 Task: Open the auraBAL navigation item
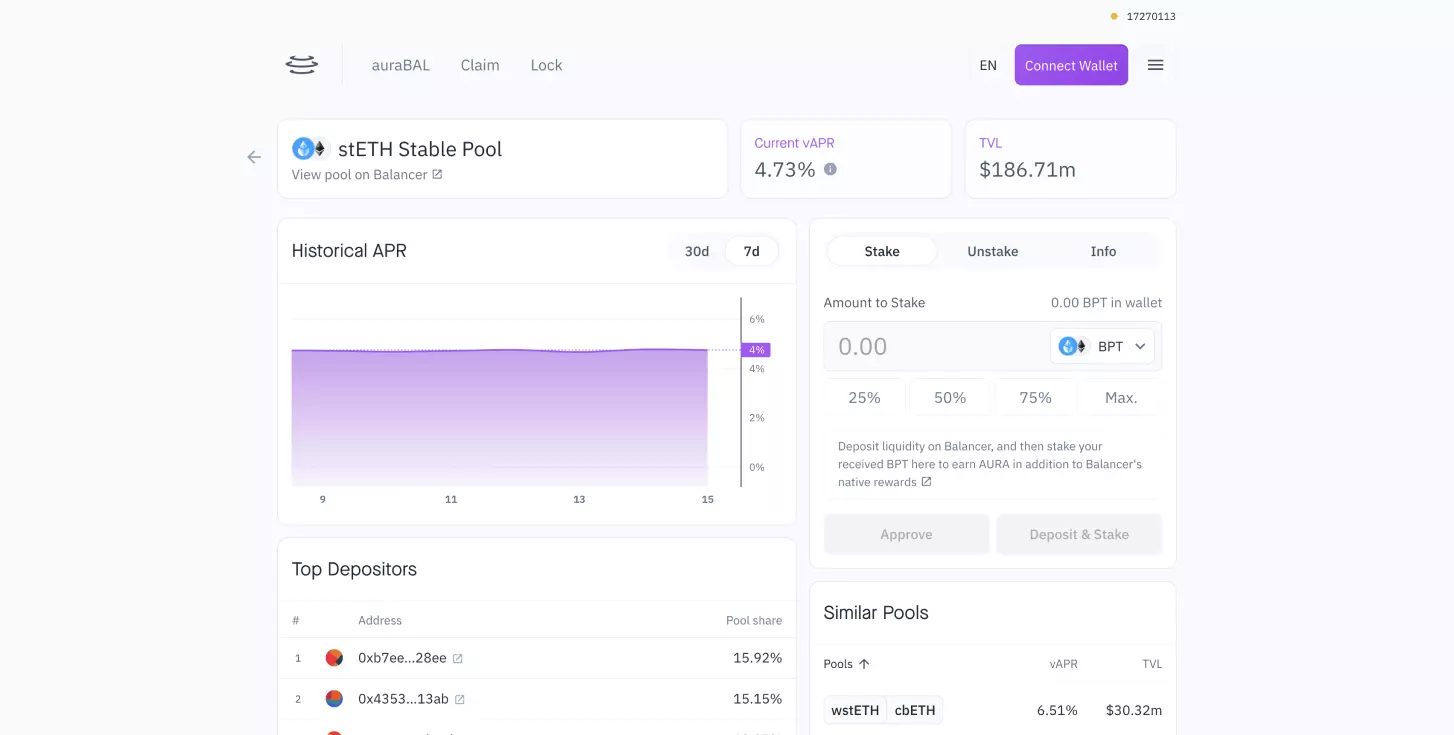401,65
